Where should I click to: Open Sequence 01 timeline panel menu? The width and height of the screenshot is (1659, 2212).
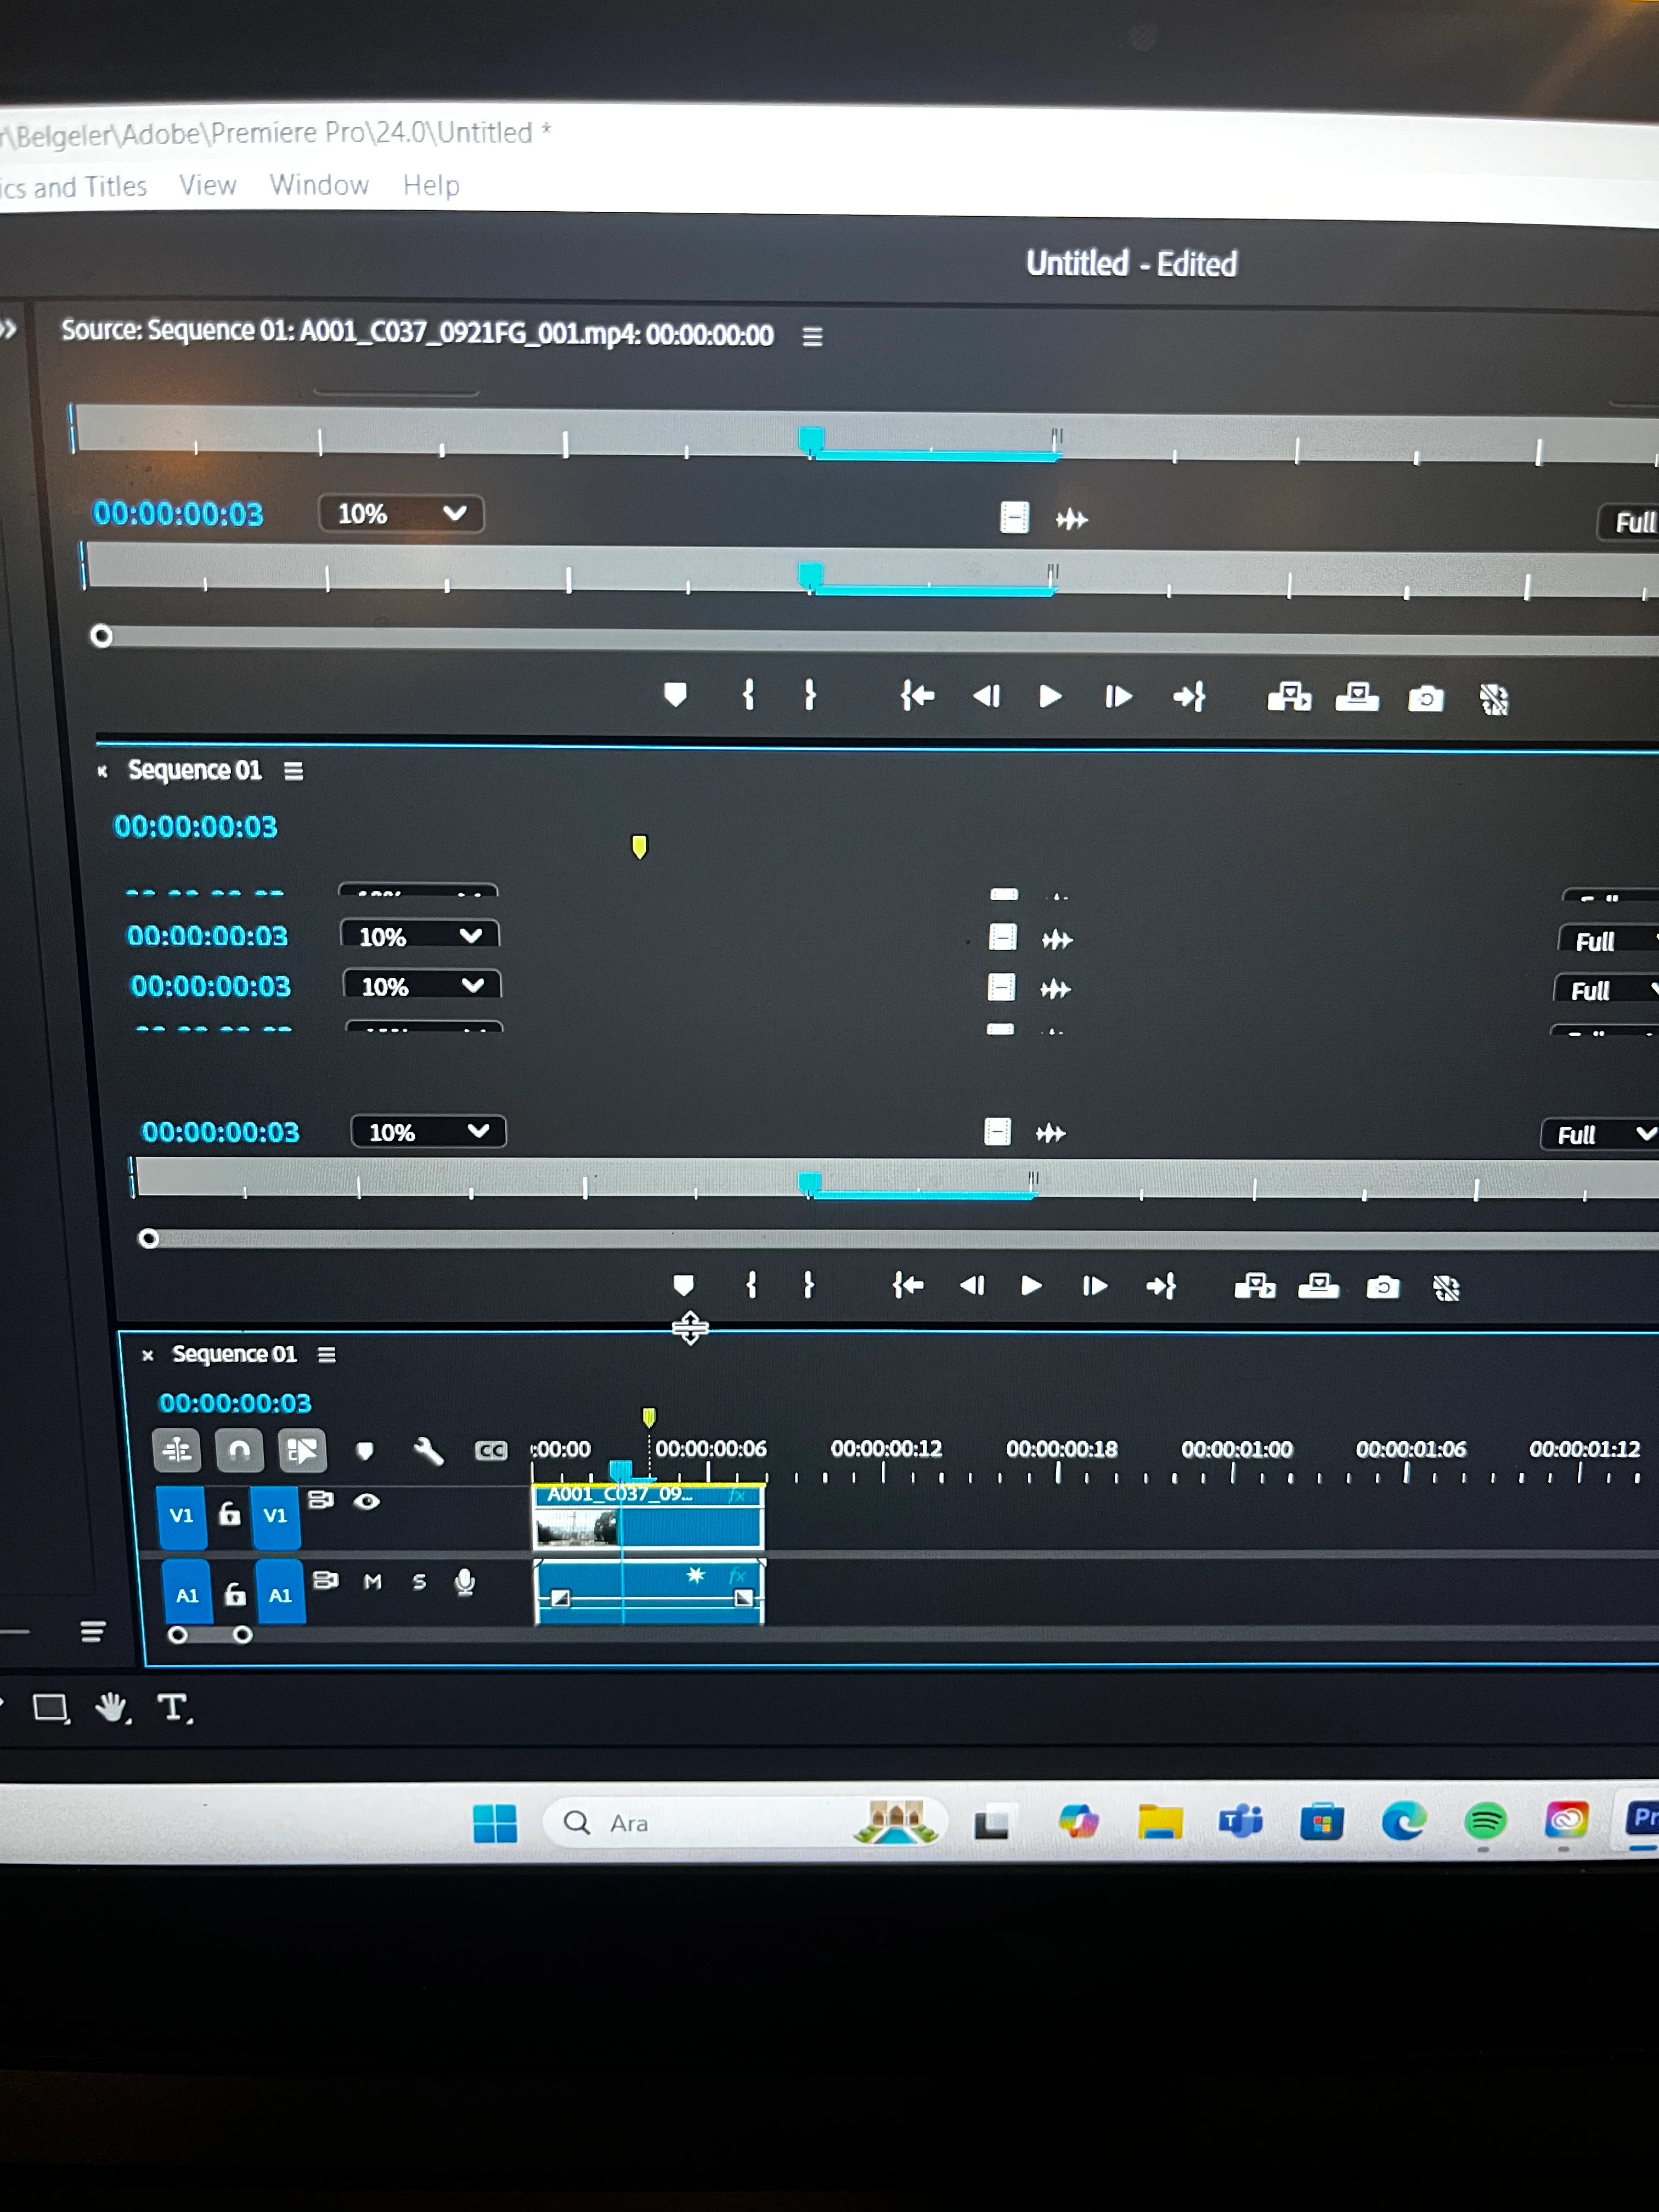coord(327,1355)
